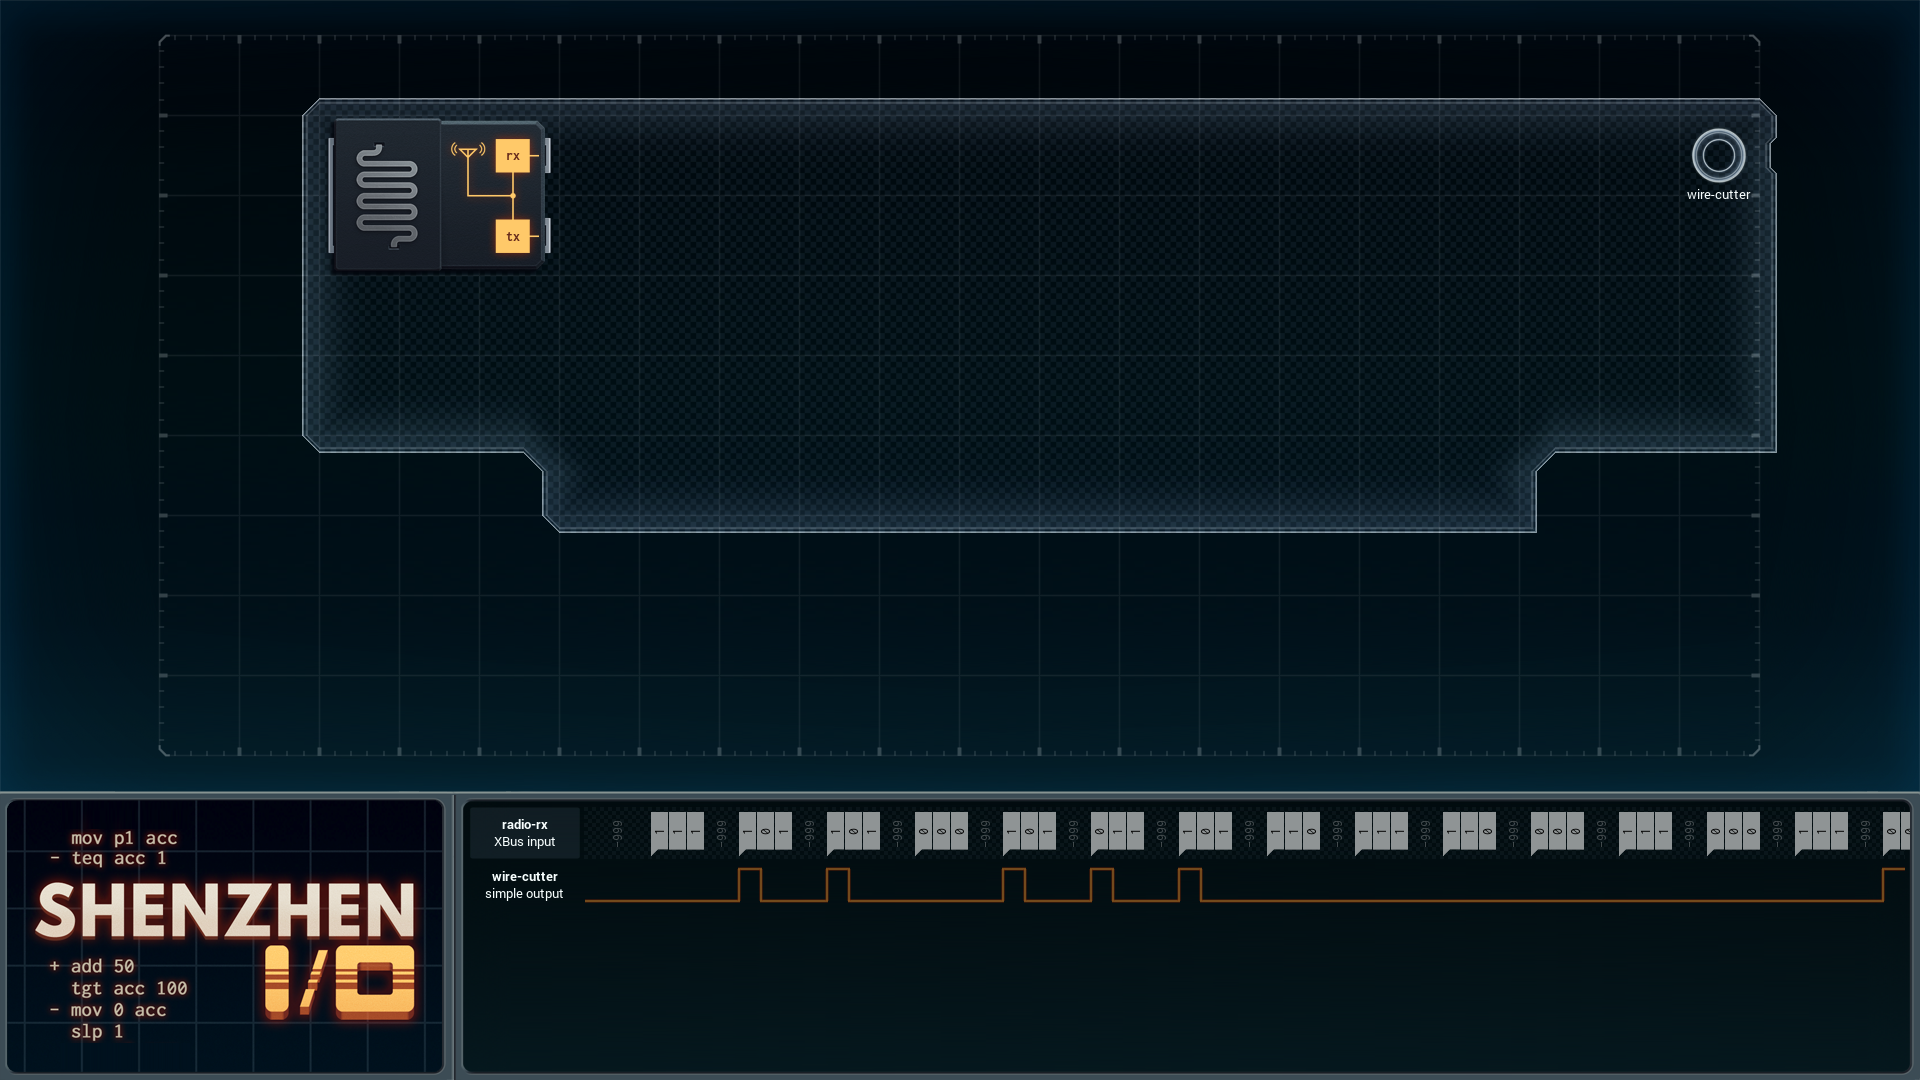Click the 'mov p1 acc' code line
1920x1080 pixels.
(x=124, y=838)
